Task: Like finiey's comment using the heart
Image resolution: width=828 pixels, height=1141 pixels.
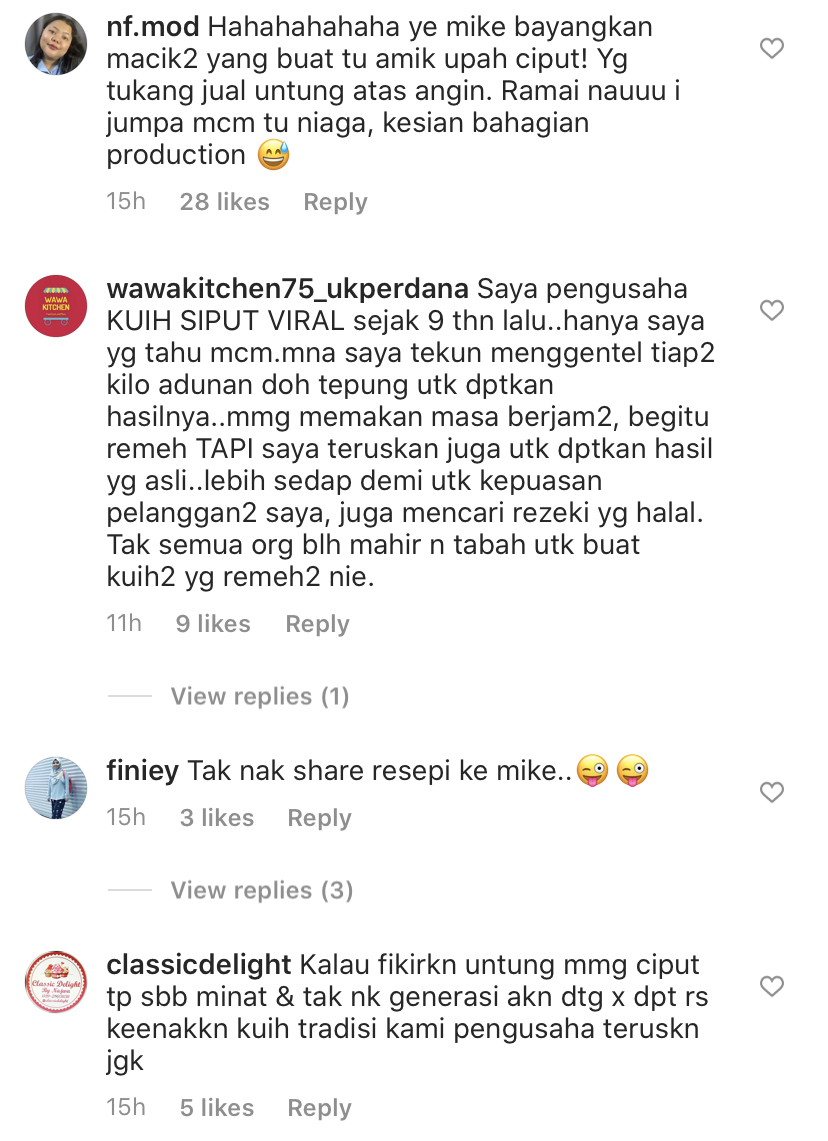Action: coord(771,792)
